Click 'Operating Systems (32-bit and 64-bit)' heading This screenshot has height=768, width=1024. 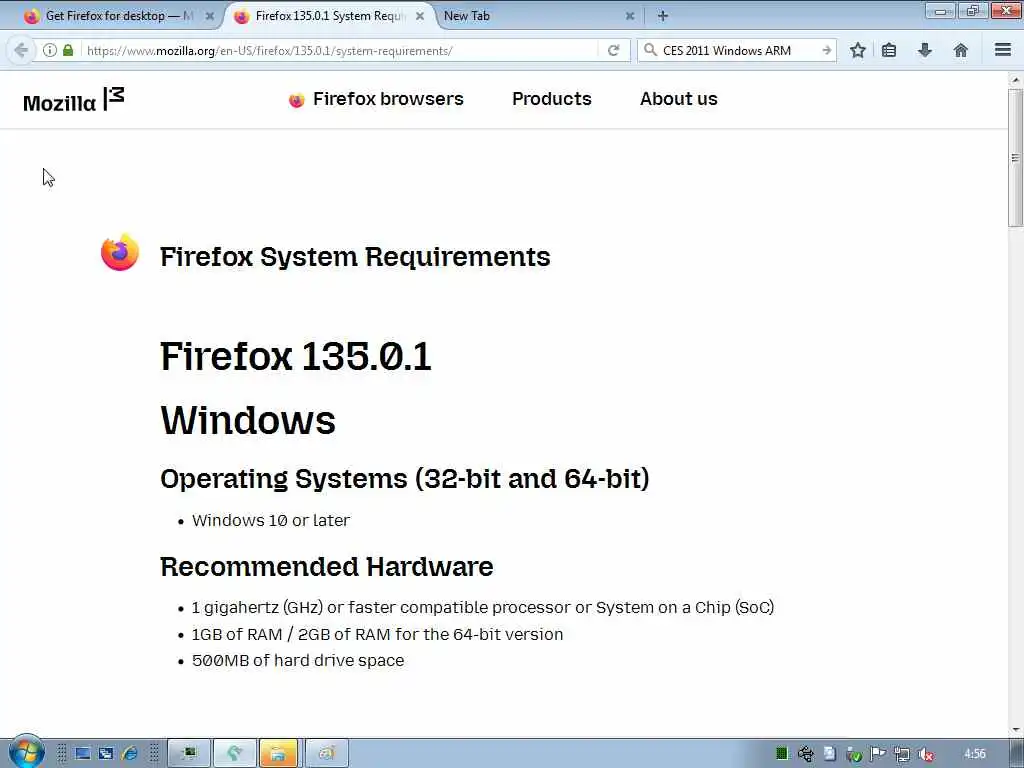click(404, 479)
